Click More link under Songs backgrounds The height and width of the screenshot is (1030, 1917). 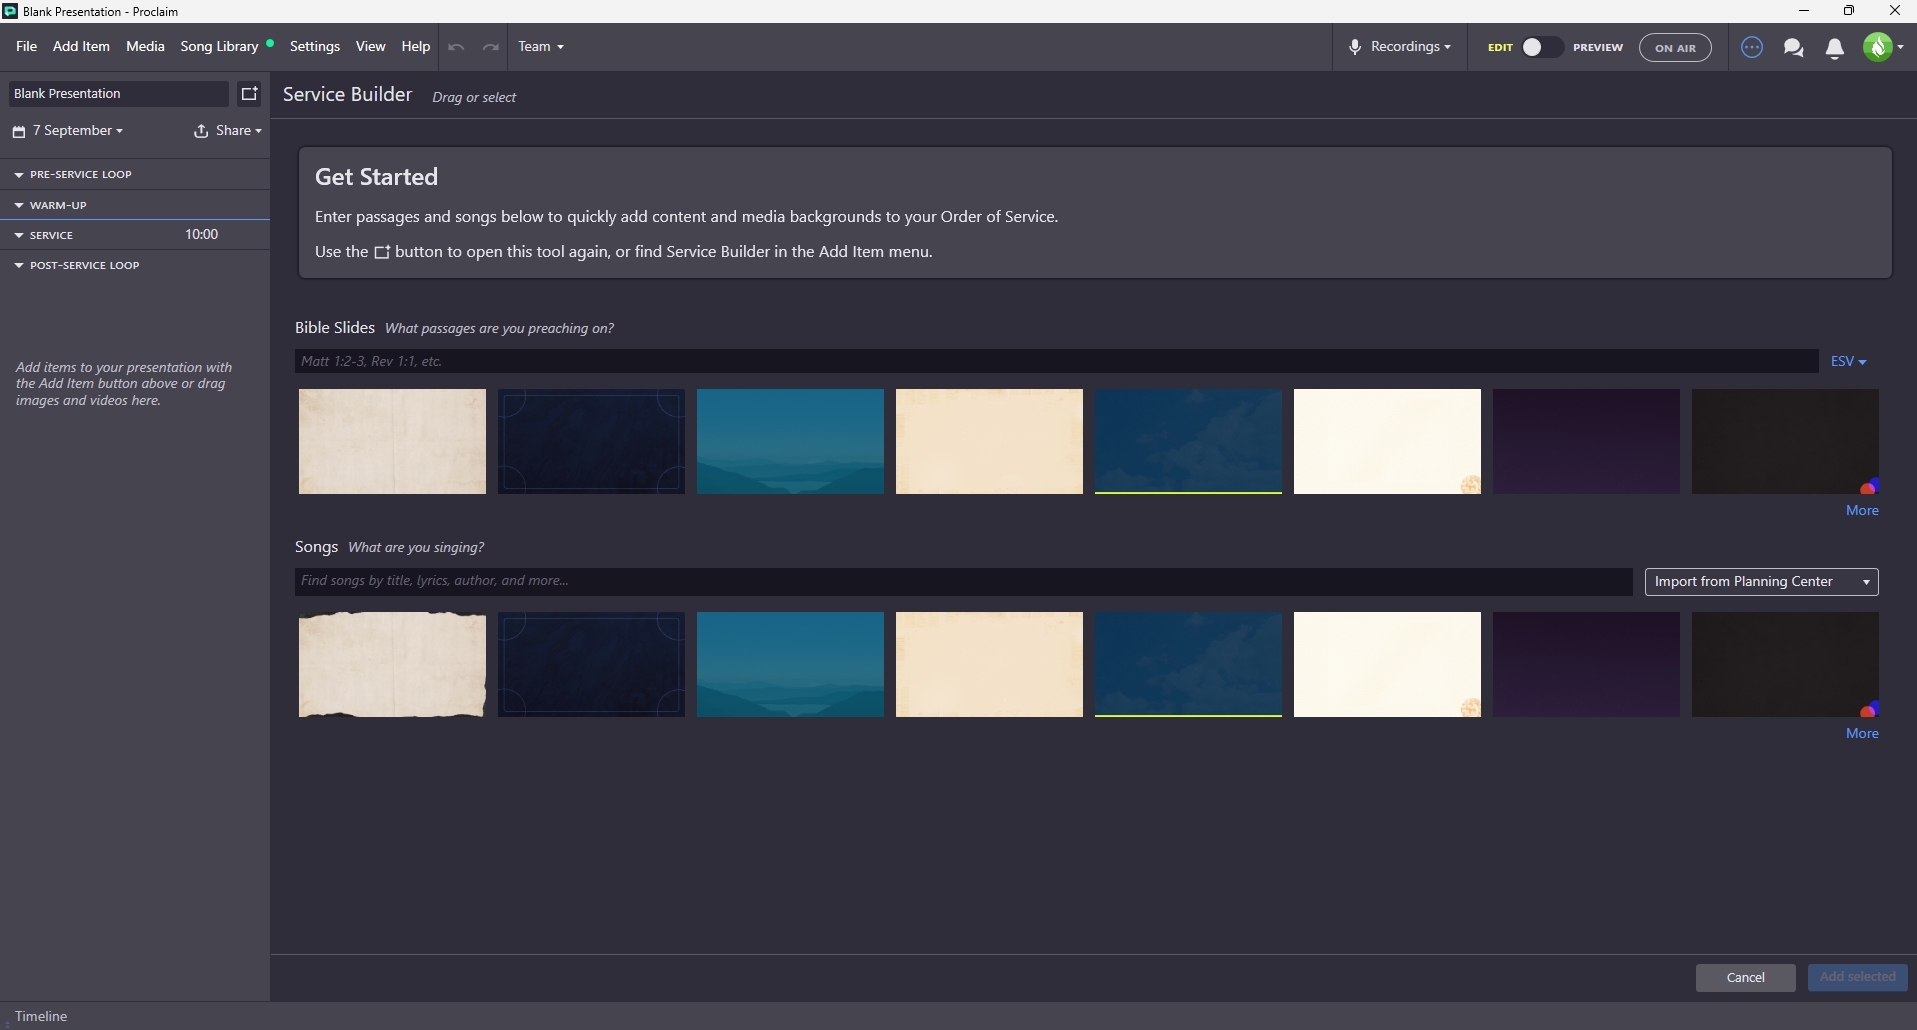1862,733
